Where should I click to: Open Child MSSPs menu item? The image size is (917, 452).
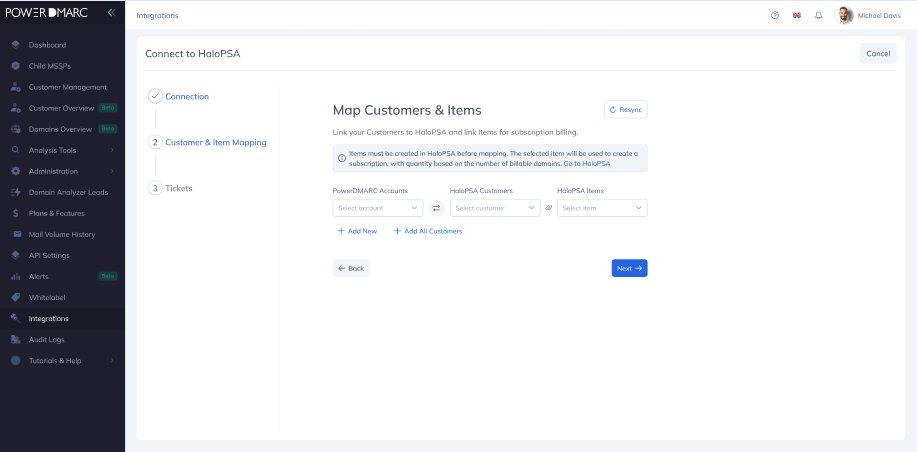(x=50, y=66)
